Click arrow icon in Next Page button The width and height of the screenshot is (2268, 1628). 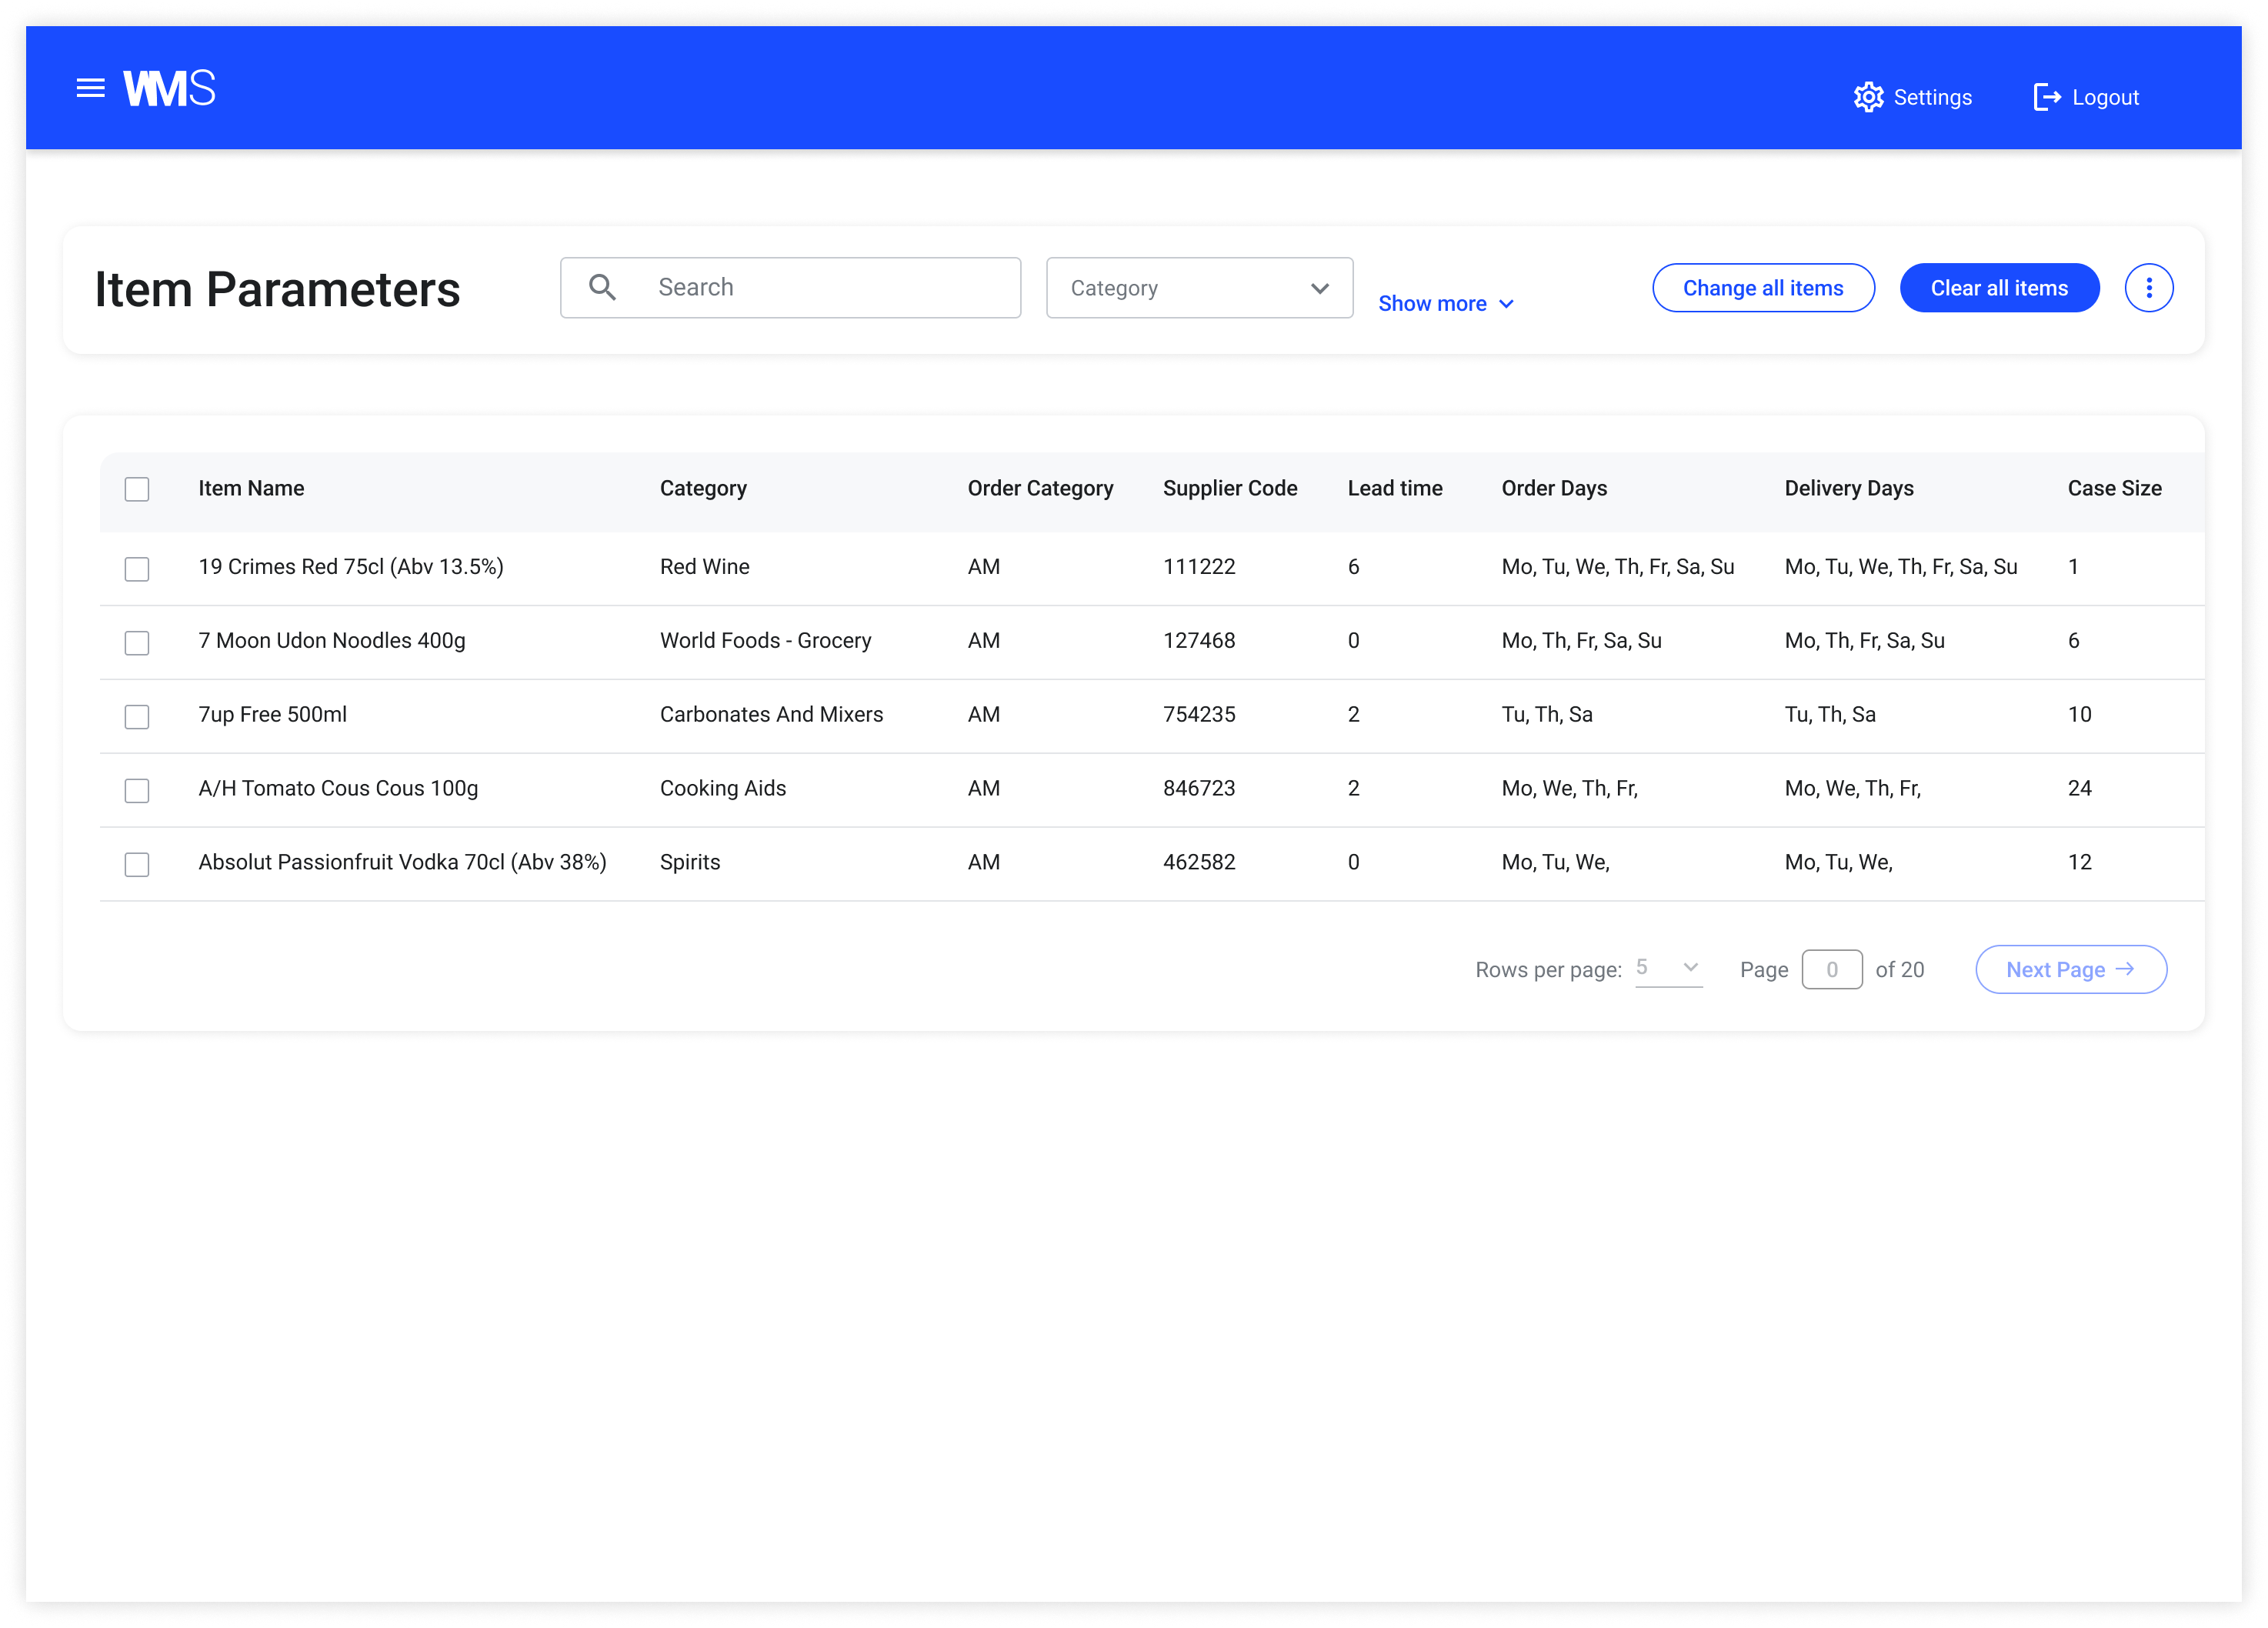(x=2125, y=969)
